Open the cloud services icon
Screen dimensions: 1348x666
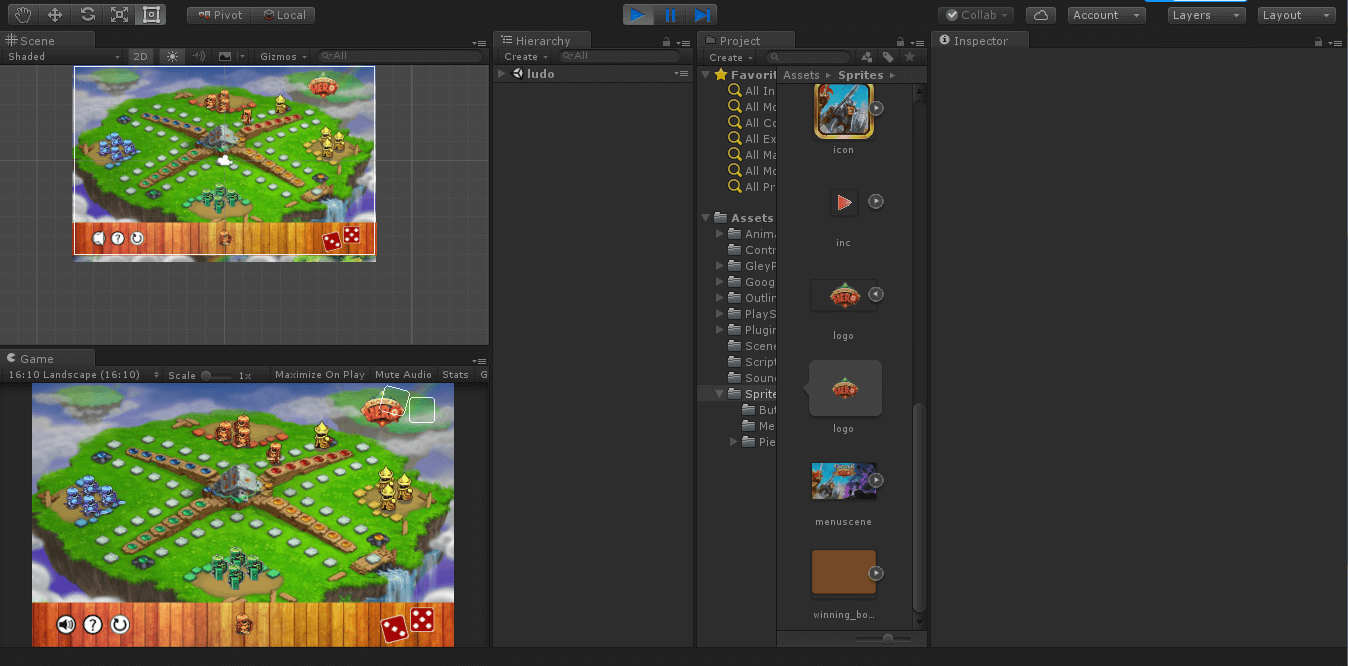coord(1041,15)
